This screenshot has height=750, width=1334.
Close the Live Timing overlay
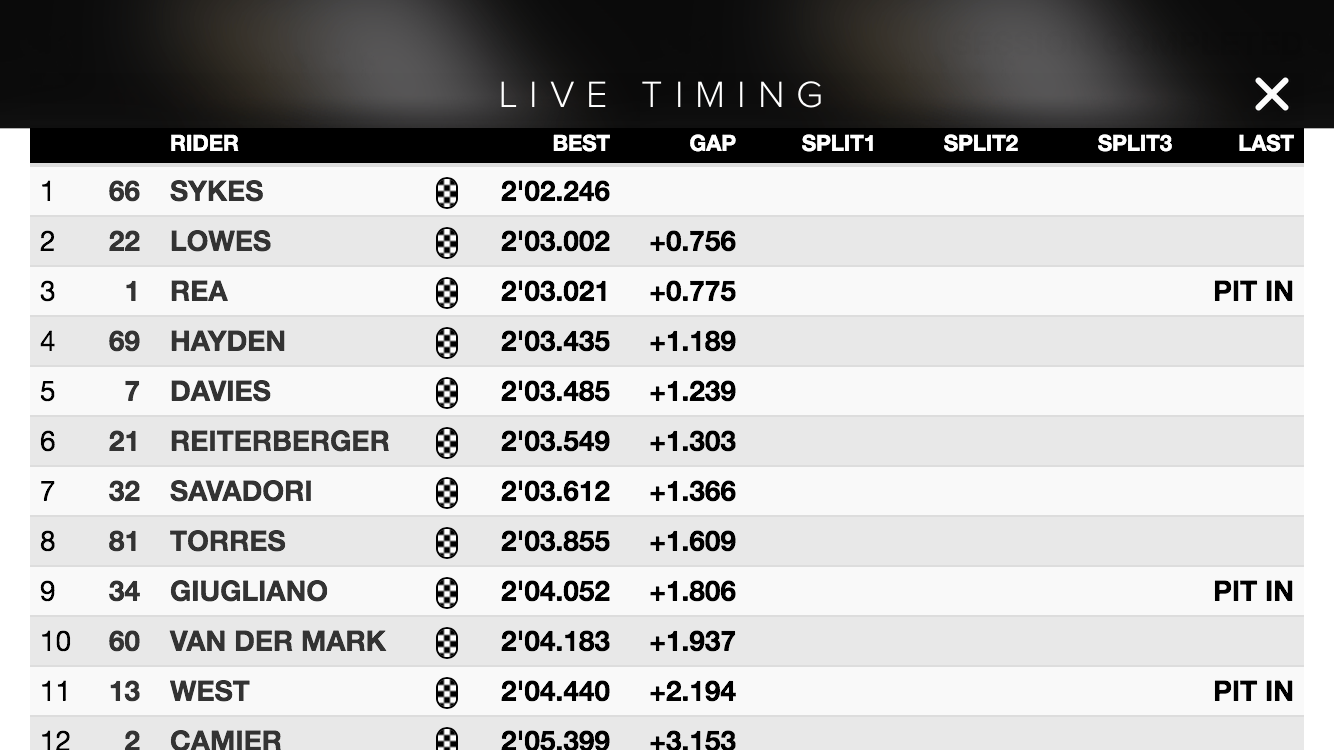[1271, 94]
